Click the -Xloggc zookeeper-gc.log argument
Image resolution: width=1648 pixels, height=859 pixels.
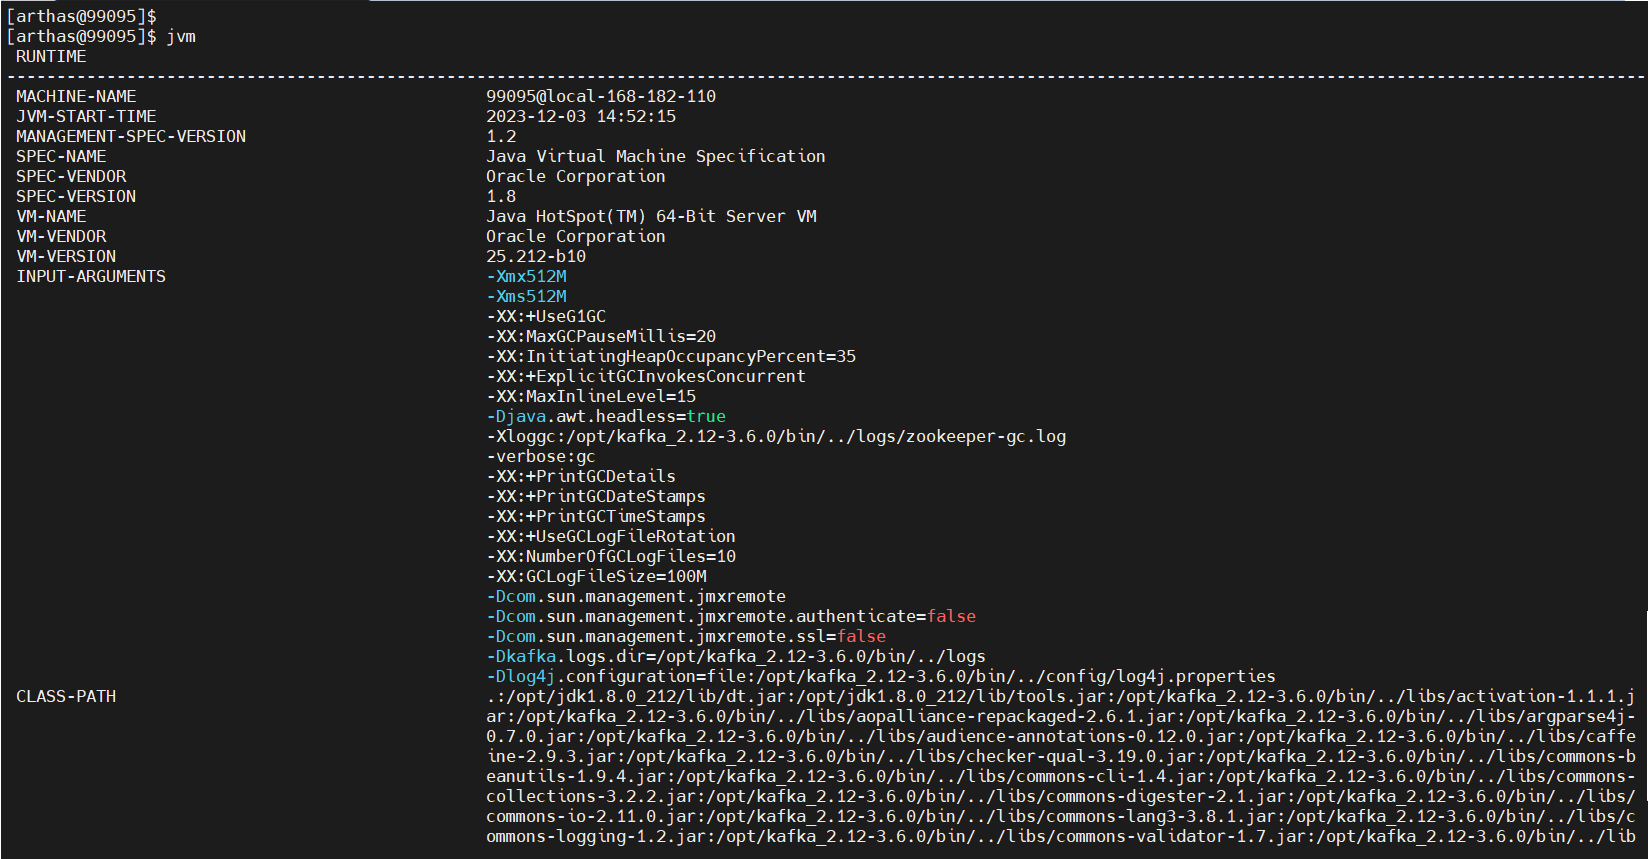[776, 437]
